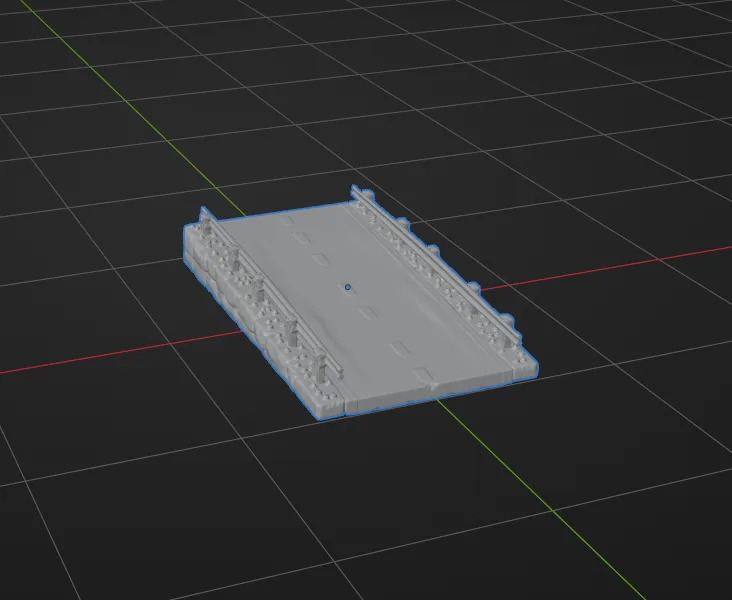Click the nearest post on the left guardrail
The image size is (732, 600).
pyautogui.click(x=321, y=369)
